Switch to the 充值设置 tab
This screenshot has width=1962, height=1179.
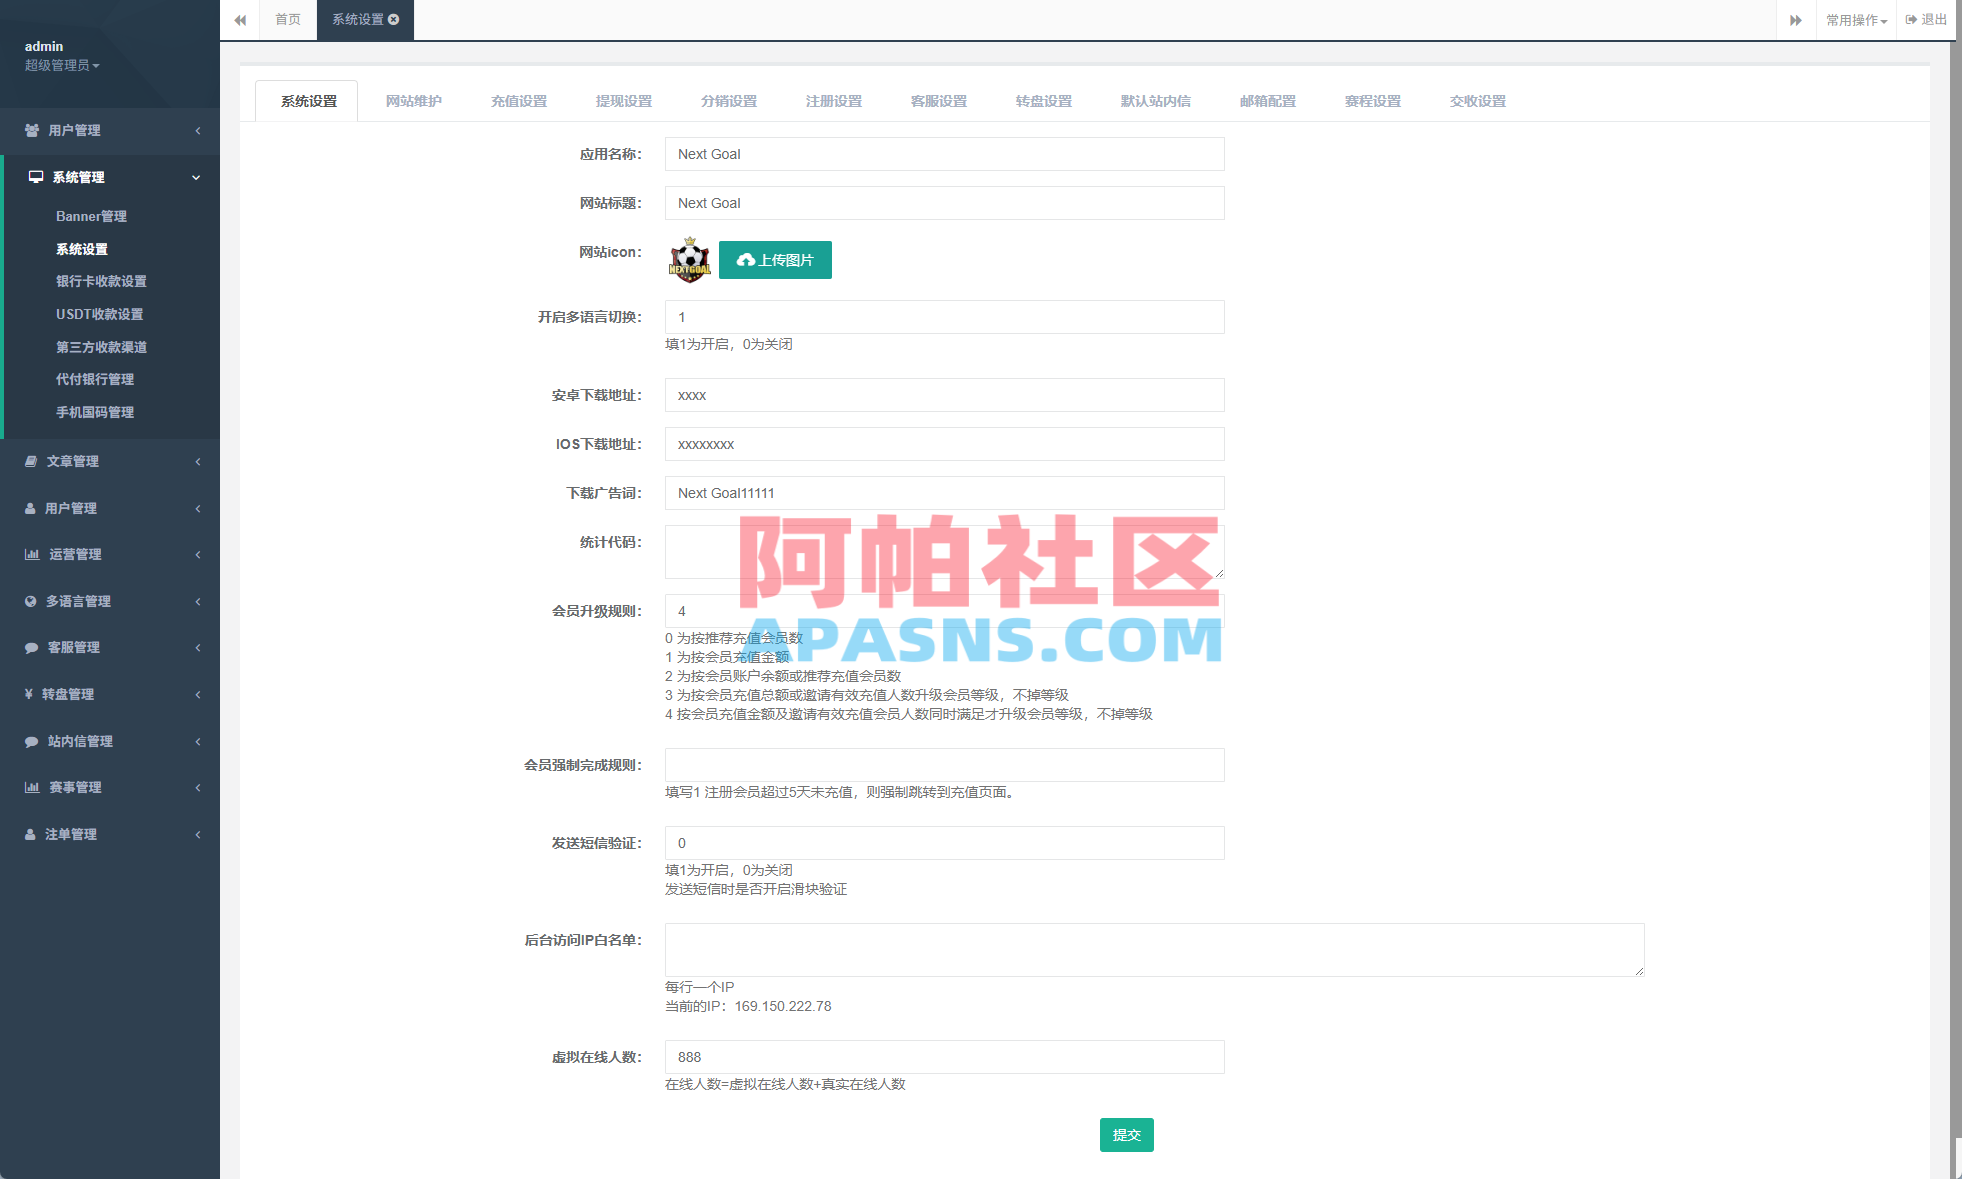pos(519,101)
